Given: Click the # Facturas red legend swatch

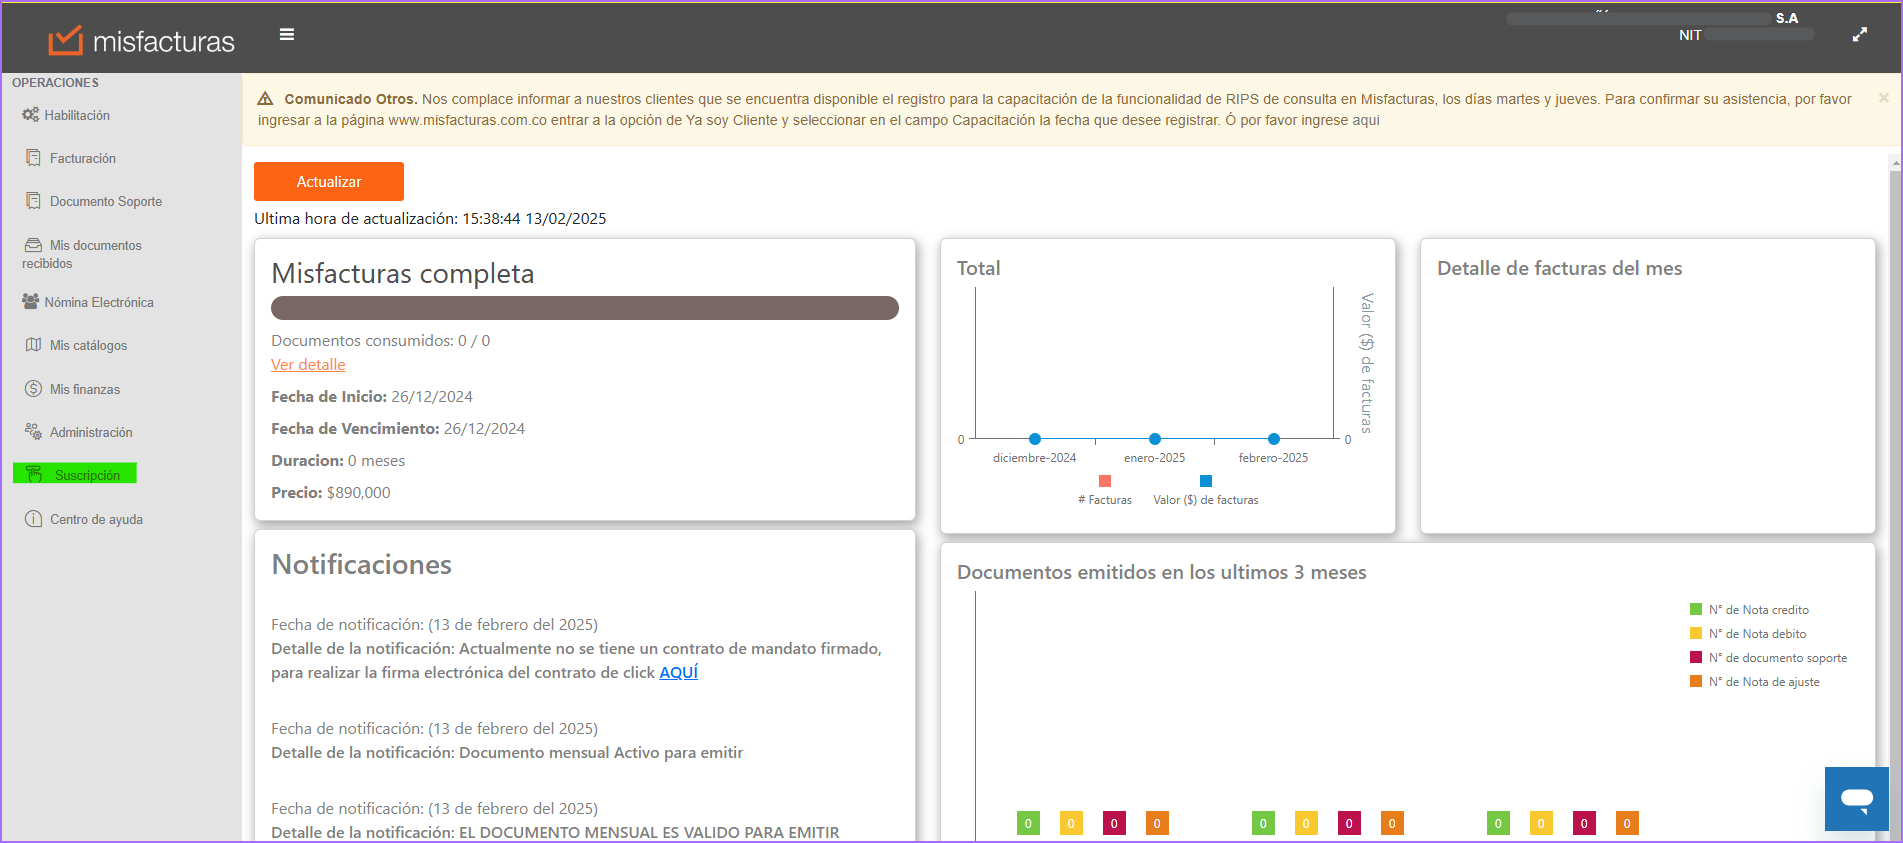Looking at the screenshot, I should tap(1105, 481).
